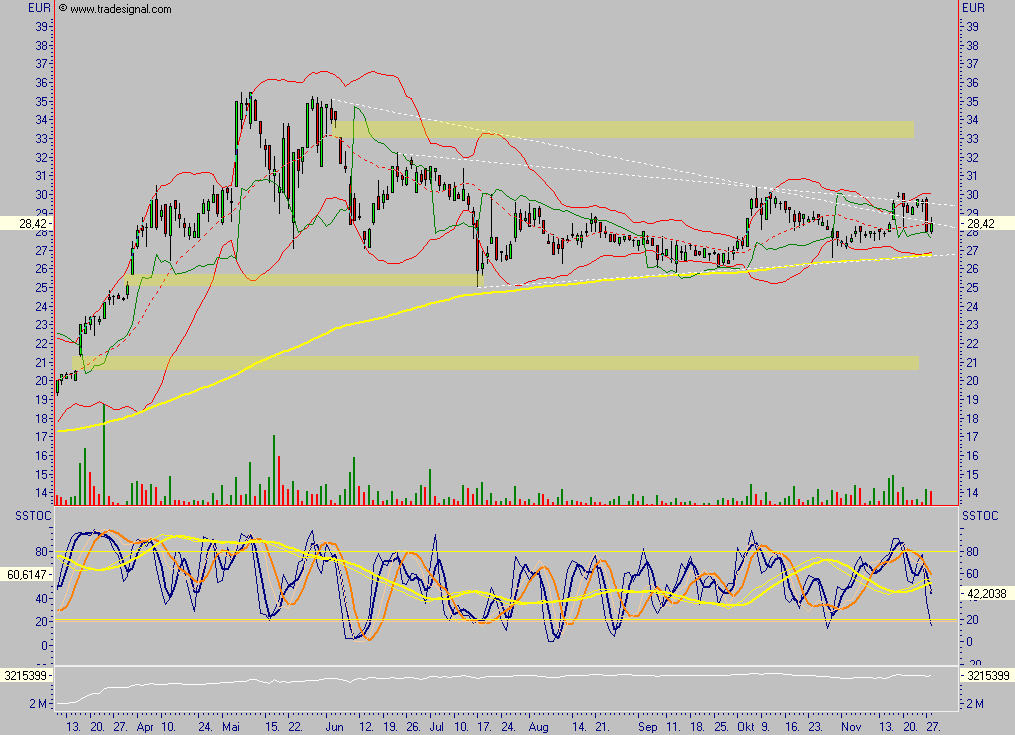The image size is (1015, 735).
Task: Click the EUR currency label at top right
Action: point(972,8)
